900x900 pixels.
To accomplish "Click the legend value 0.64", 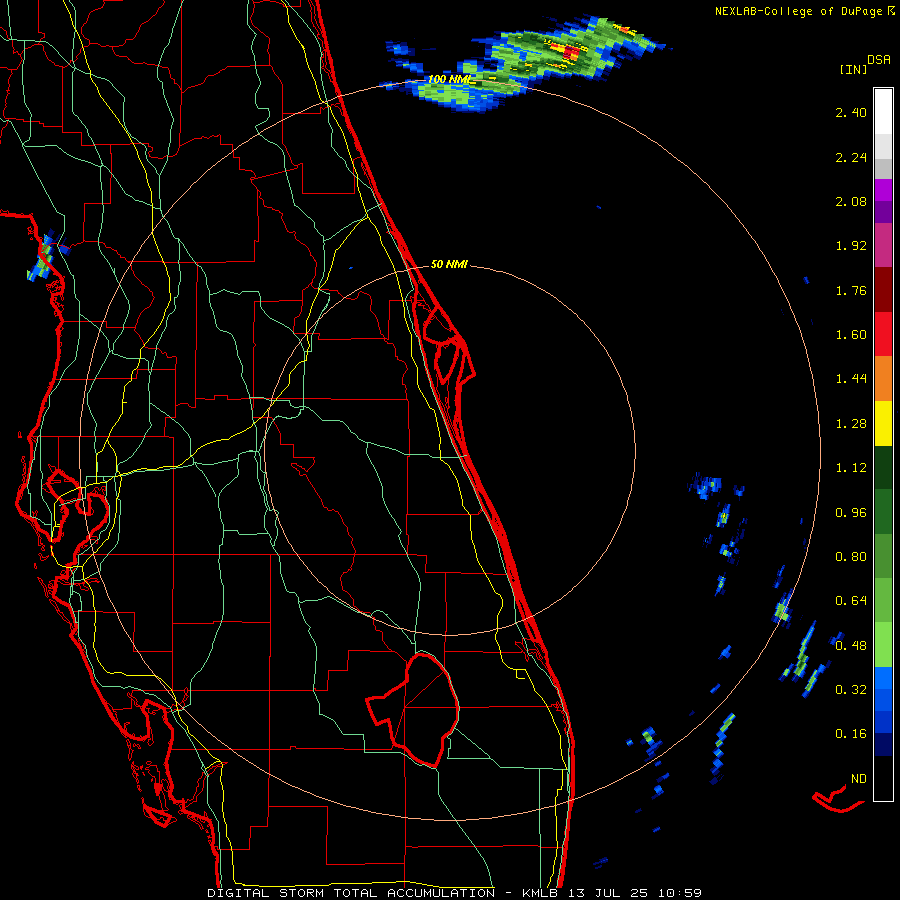I will pos(851,601).
